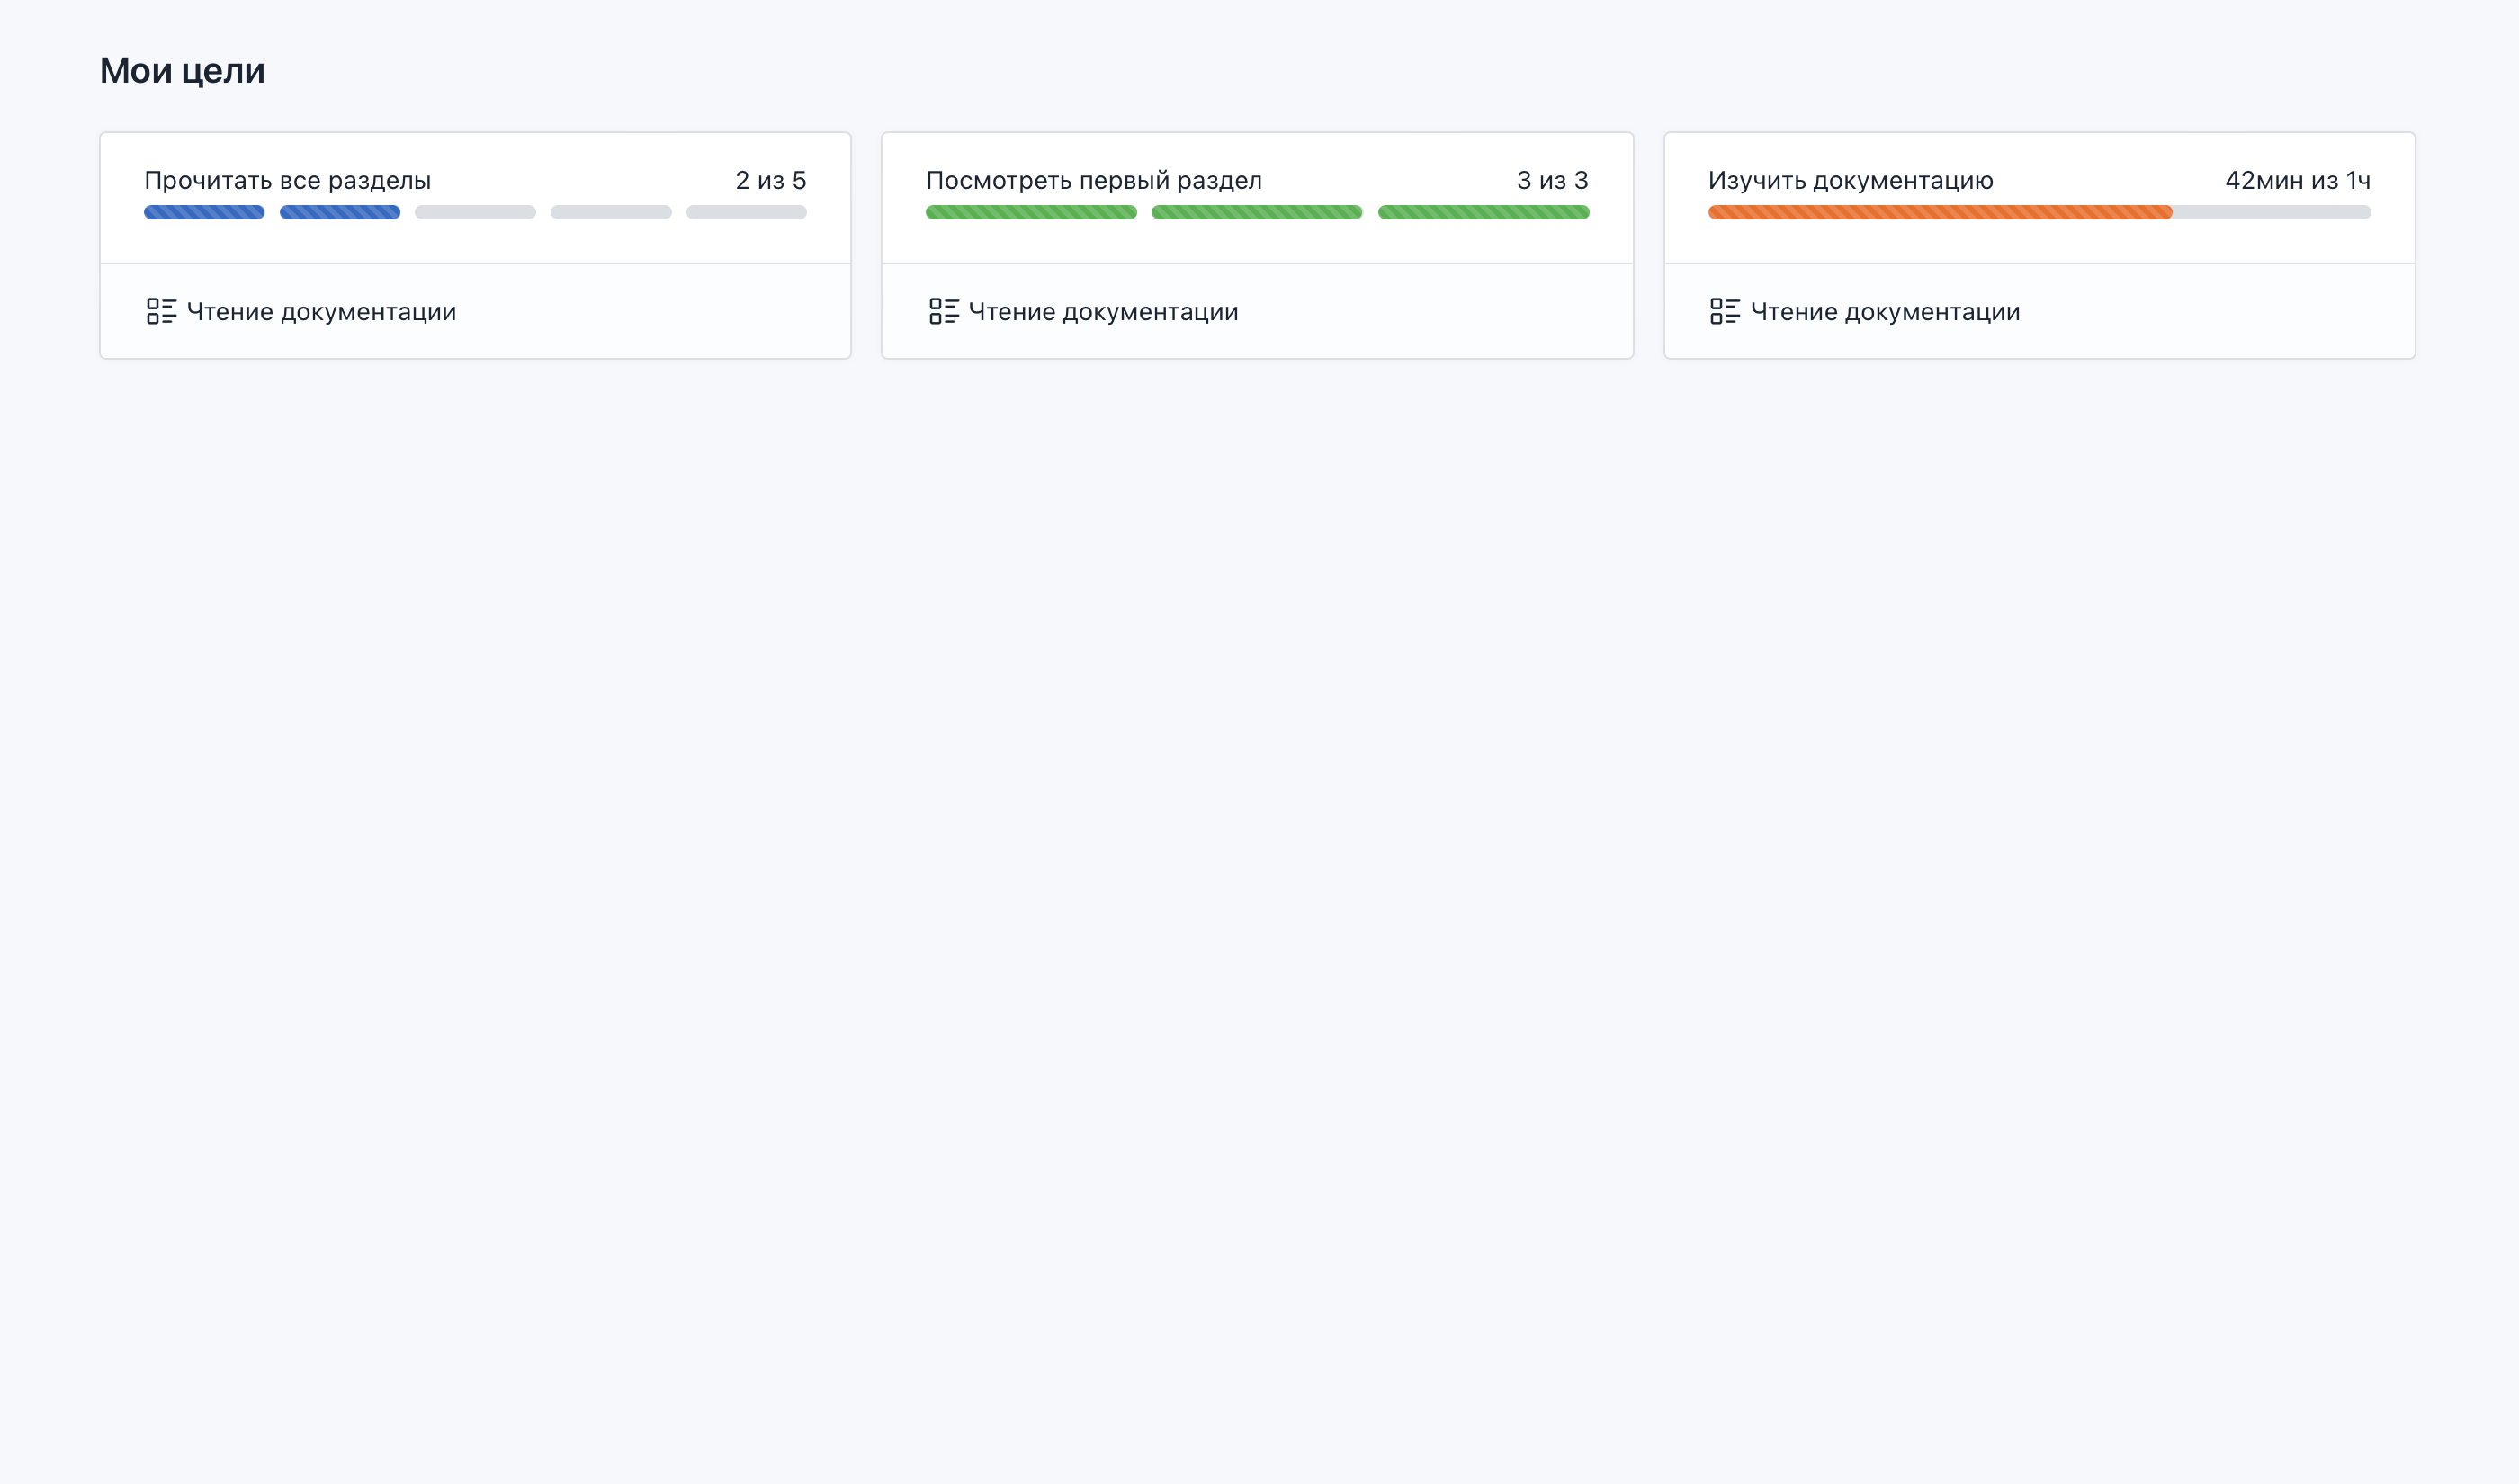Viewport: 2519px width, 1484px height.
Task: Click second blue progress segment
Action: 340,212
